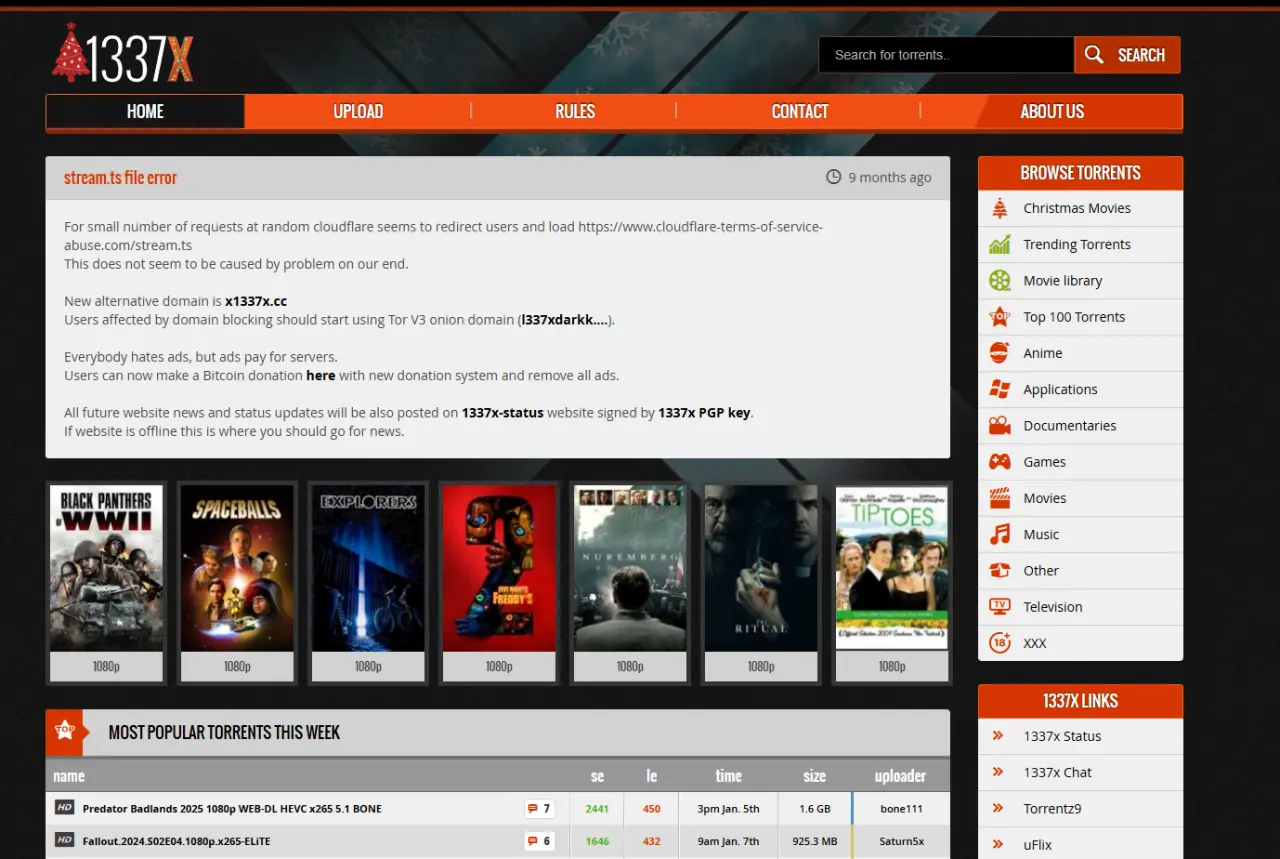Open uploader bone111 profile

tap(901, 809)
